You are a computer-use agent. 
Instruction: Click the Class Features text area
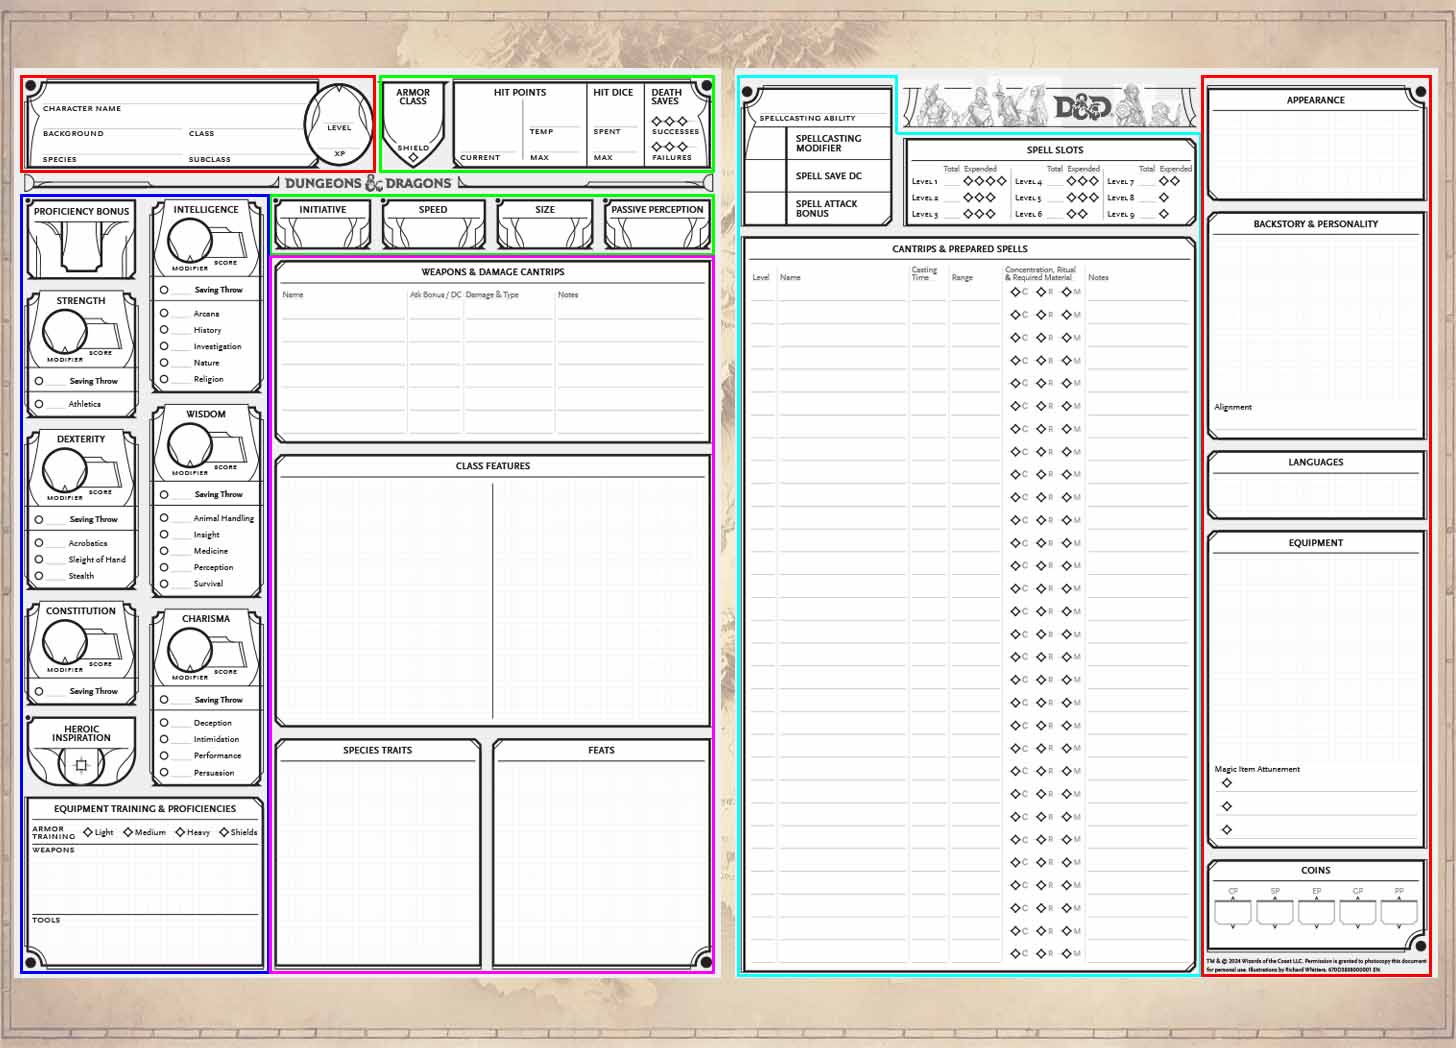(492, 598)
